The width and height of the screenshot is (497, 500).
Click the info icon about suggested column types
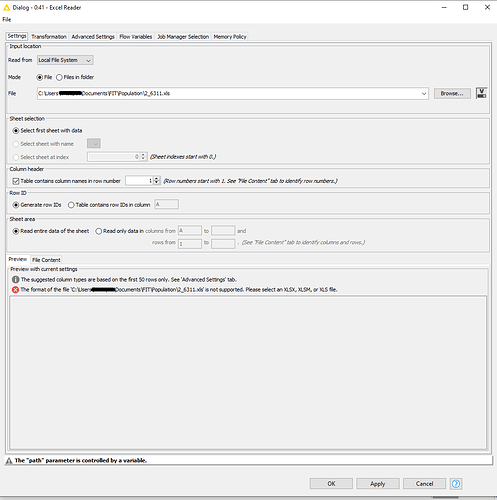coord(15,279)
